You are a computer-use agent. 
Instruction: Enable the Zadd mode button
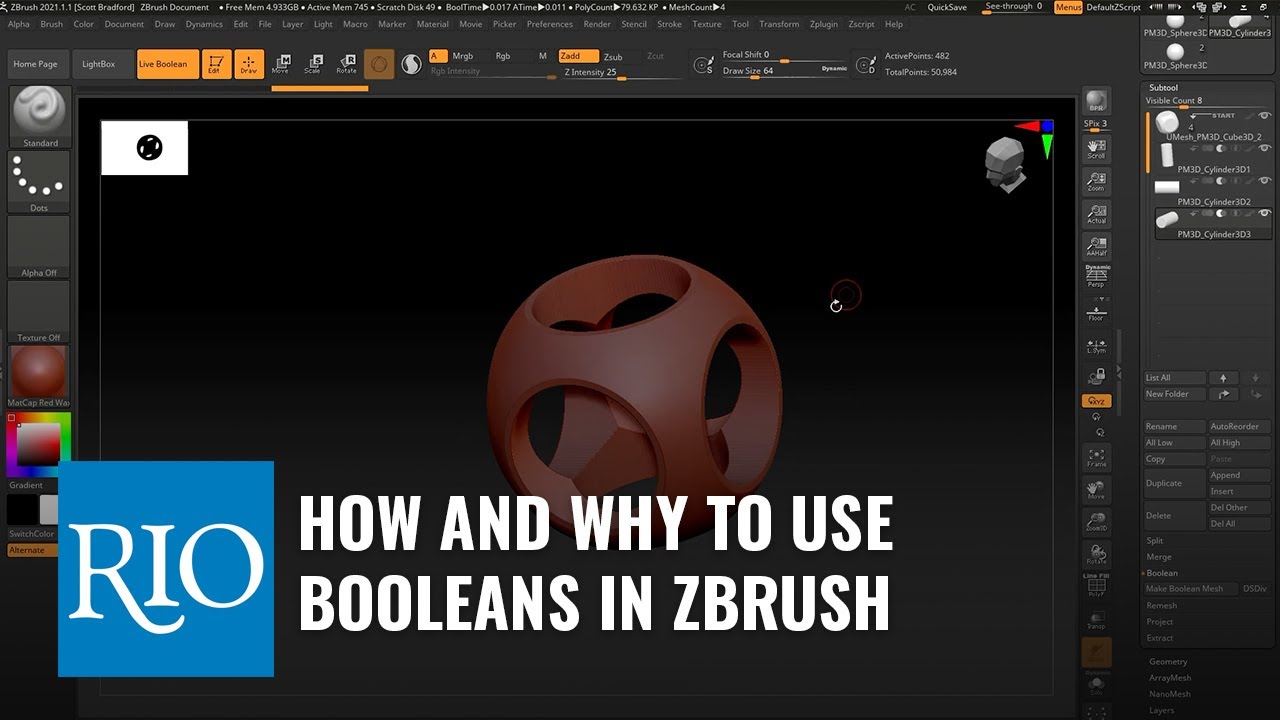click(578, 56)
